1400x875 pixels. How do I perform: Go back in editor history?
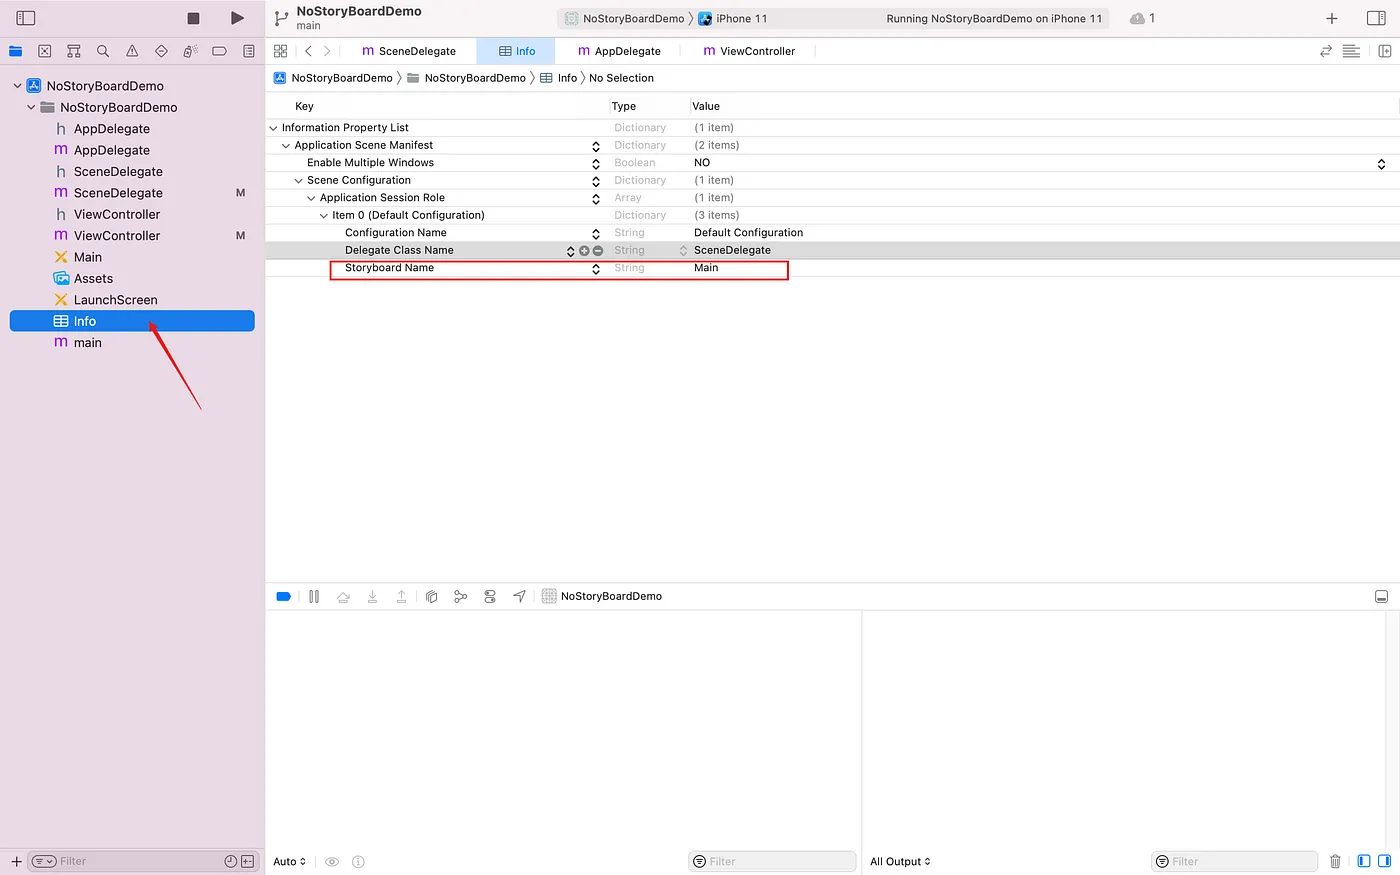click(308, 51)
